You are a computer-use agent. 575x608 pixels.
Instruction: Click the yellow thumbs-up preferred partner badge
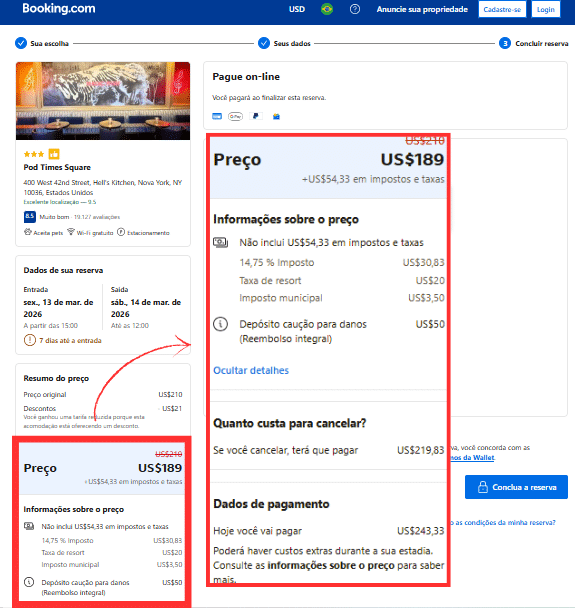point(54,154)
